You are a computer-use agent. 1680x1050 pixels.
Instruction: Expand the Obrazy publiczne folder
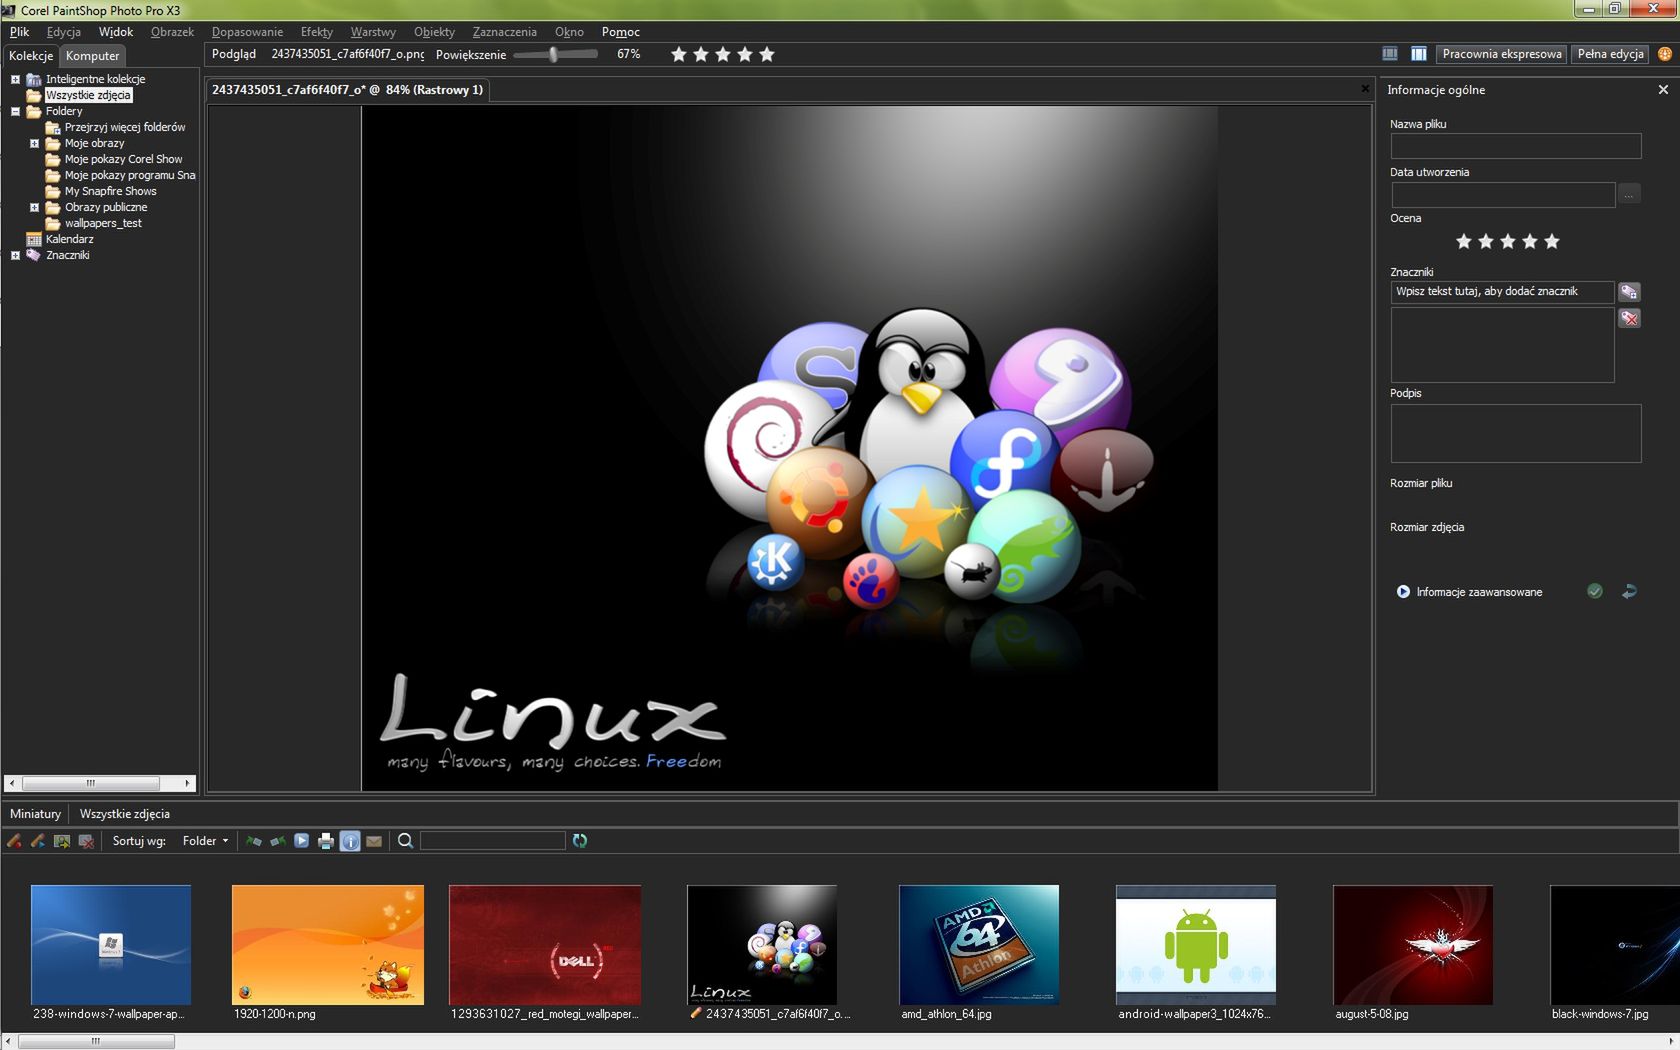34,207
